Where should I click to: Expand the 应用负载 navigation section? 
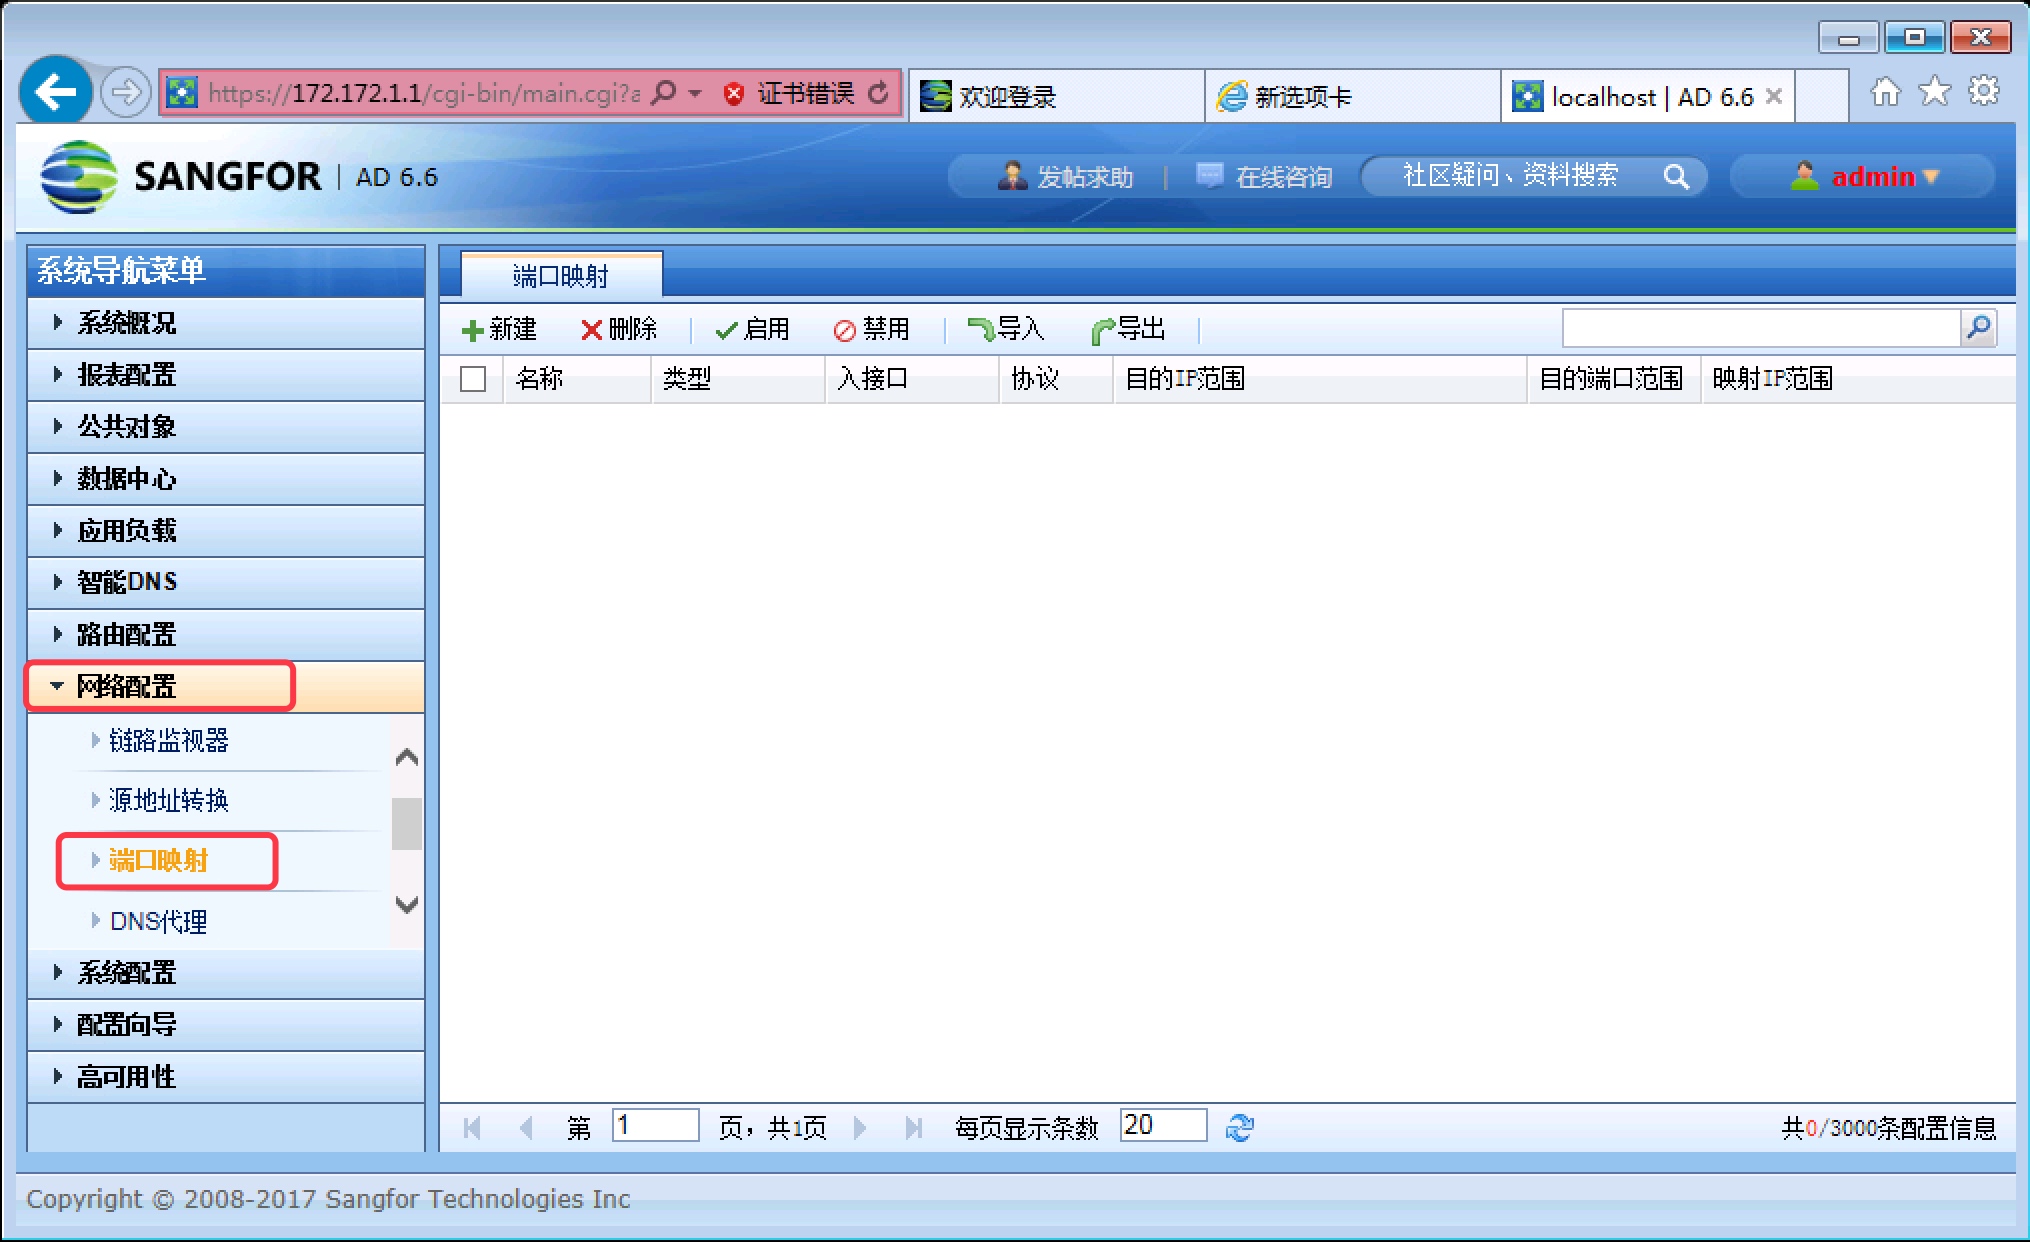pyautogui.click(x=127, y=531)
